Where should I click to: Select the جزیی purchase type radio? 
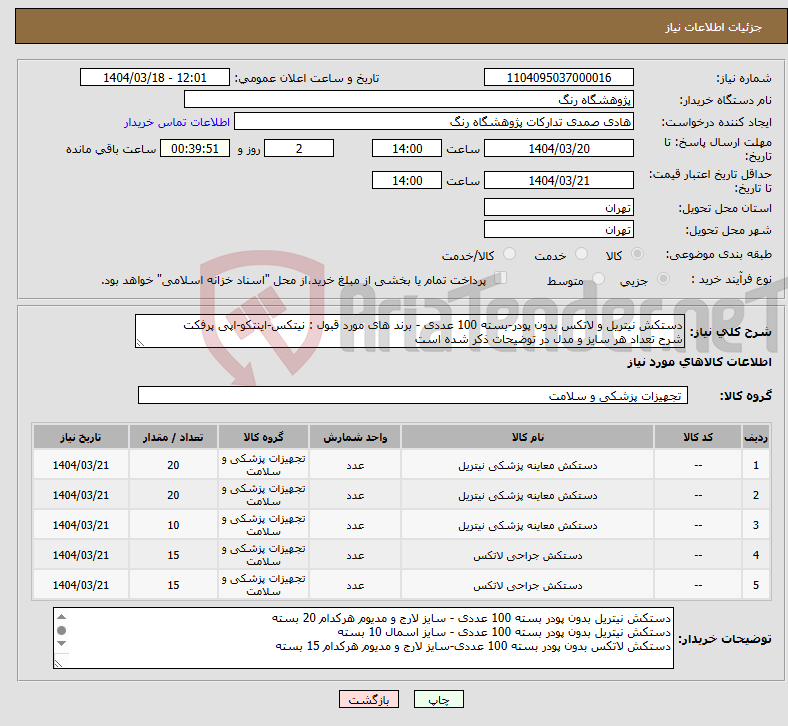663,279
